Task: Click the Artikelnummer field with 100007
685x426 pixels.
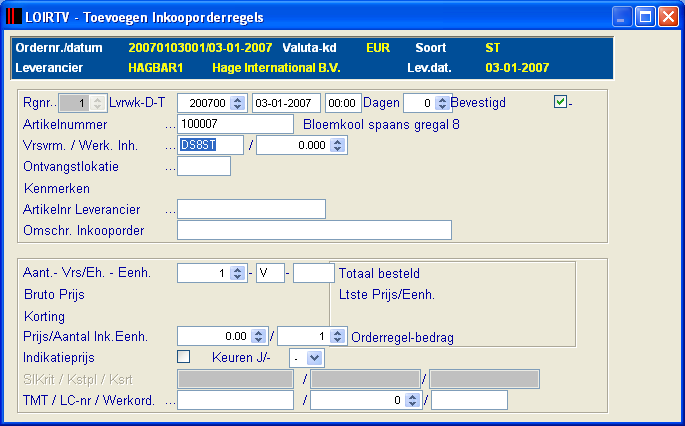Action: click(235, 124)
